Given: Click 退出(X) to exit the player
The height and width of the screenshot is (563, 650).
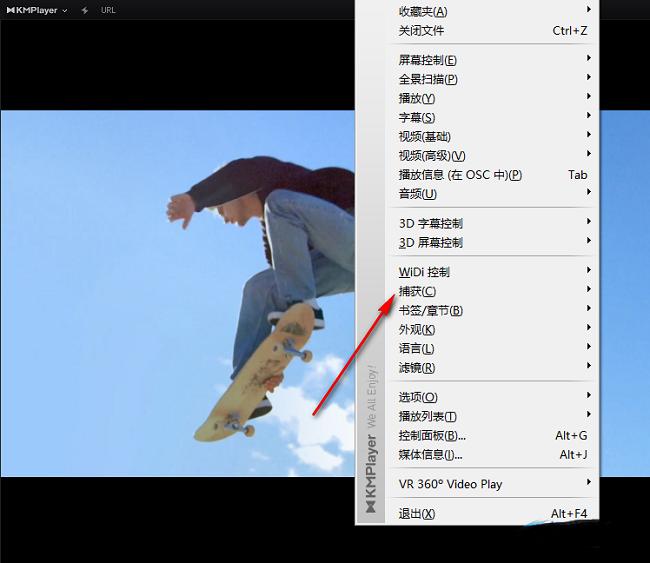Looking at the screenshot, I should [x=416, y=514].
